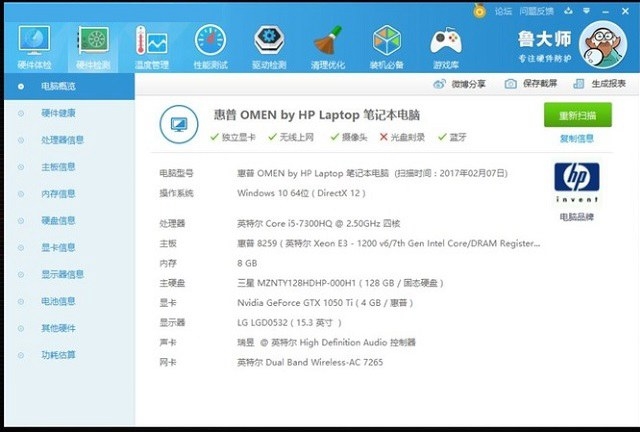Image resolution: width=640 pixels, height=432 pixels.
Task: Click the computer monitor circle icon
Action: coord(179,125)
